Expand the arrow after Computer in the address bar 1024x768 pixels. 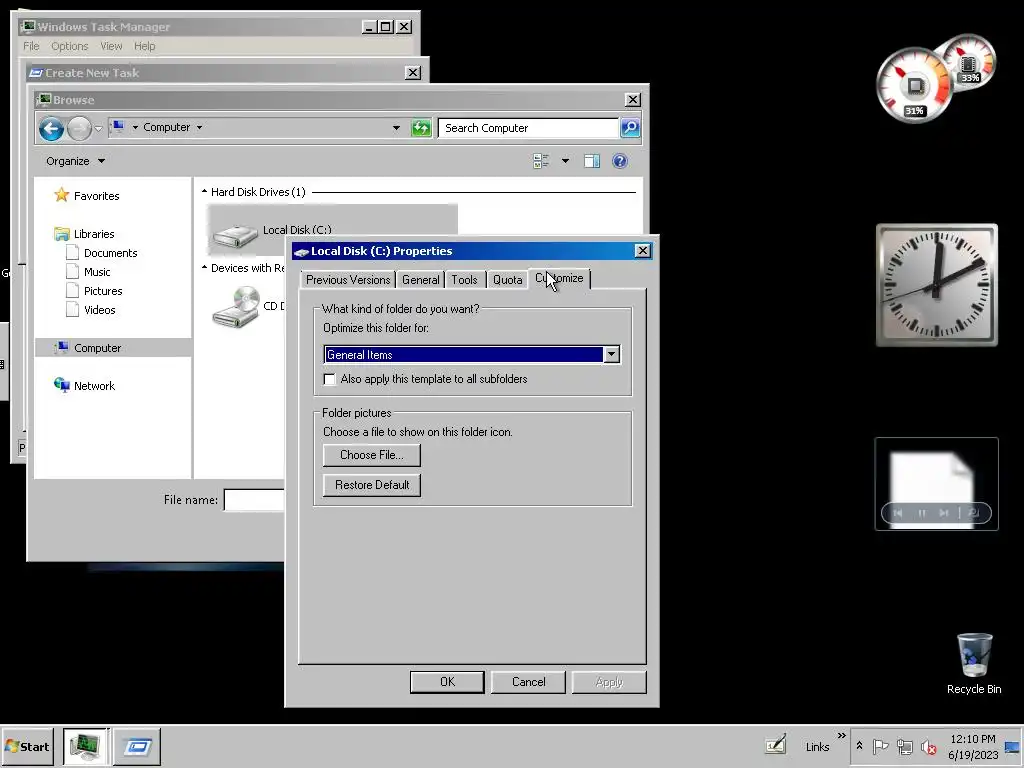[x=199, y=127]
